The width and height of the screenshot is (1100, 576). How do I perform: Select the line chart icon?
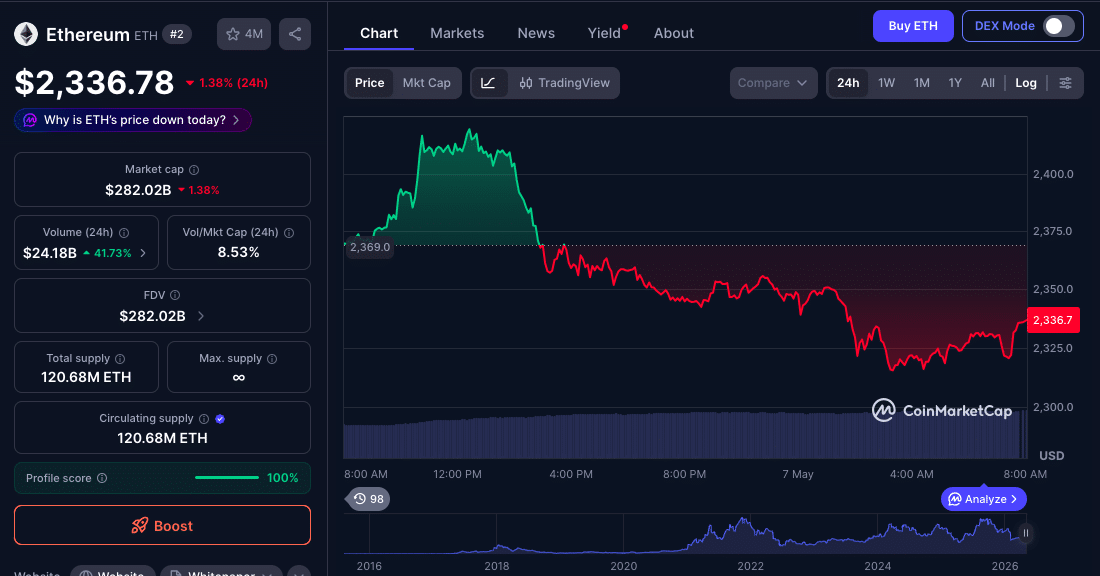[488, 83]
